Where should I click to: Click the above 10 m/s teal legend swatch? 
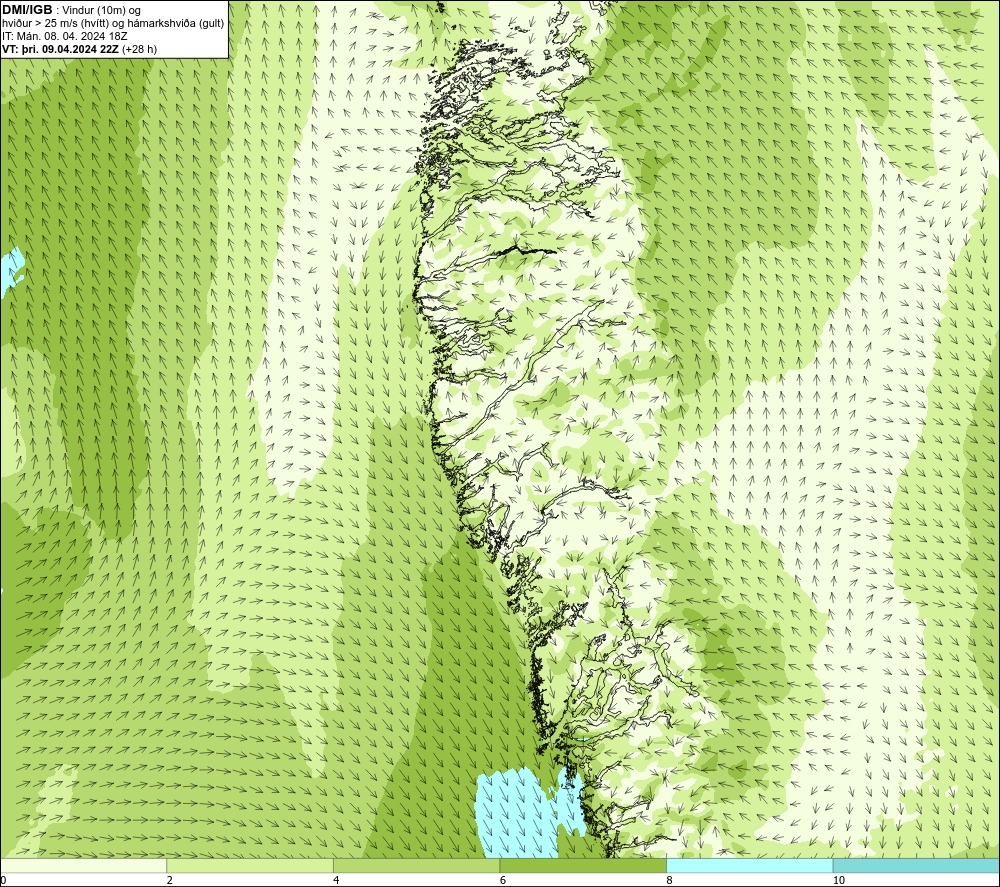916,865
